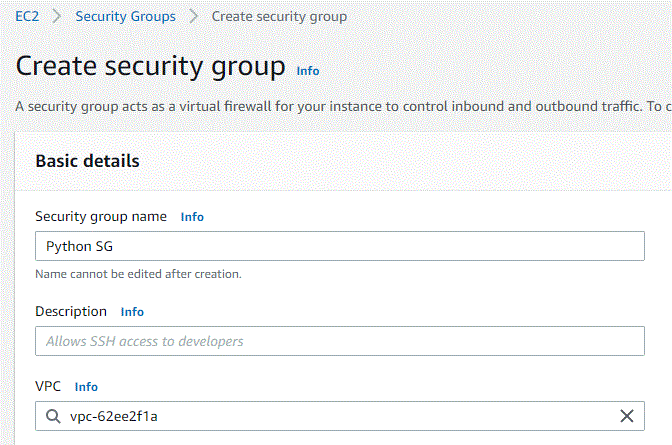
Task: Click the 'Name cannot be edited' hint text
Action: click(138, 274)
